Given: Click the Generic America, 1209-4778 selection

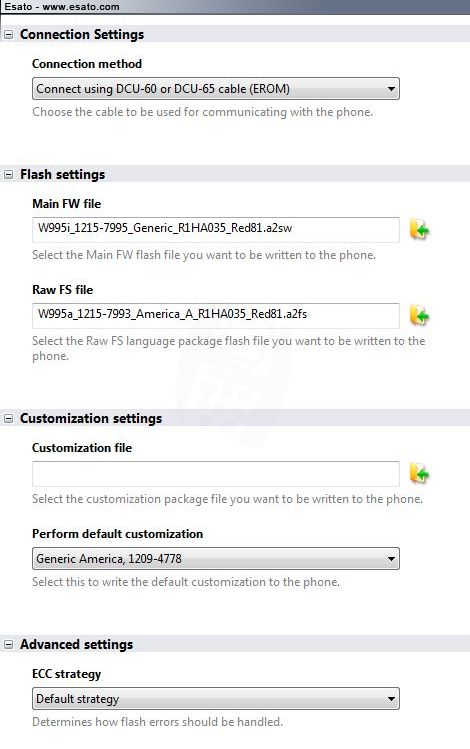Looking at the screenshot, I should [x=109, y=559].
